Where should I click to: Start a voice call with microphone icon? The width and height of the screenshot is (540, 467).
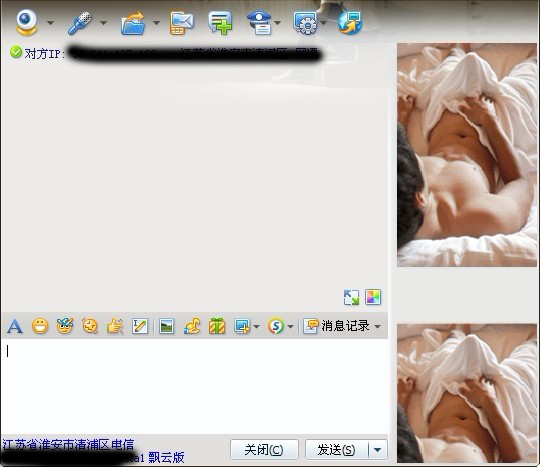[x=80, y=23]
